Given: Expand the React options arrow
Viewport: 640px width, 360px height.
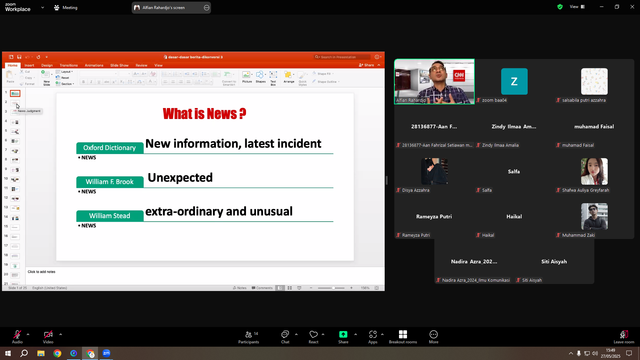Looking at the screenshot, I should pyautogui.click(x=323, y=334).
